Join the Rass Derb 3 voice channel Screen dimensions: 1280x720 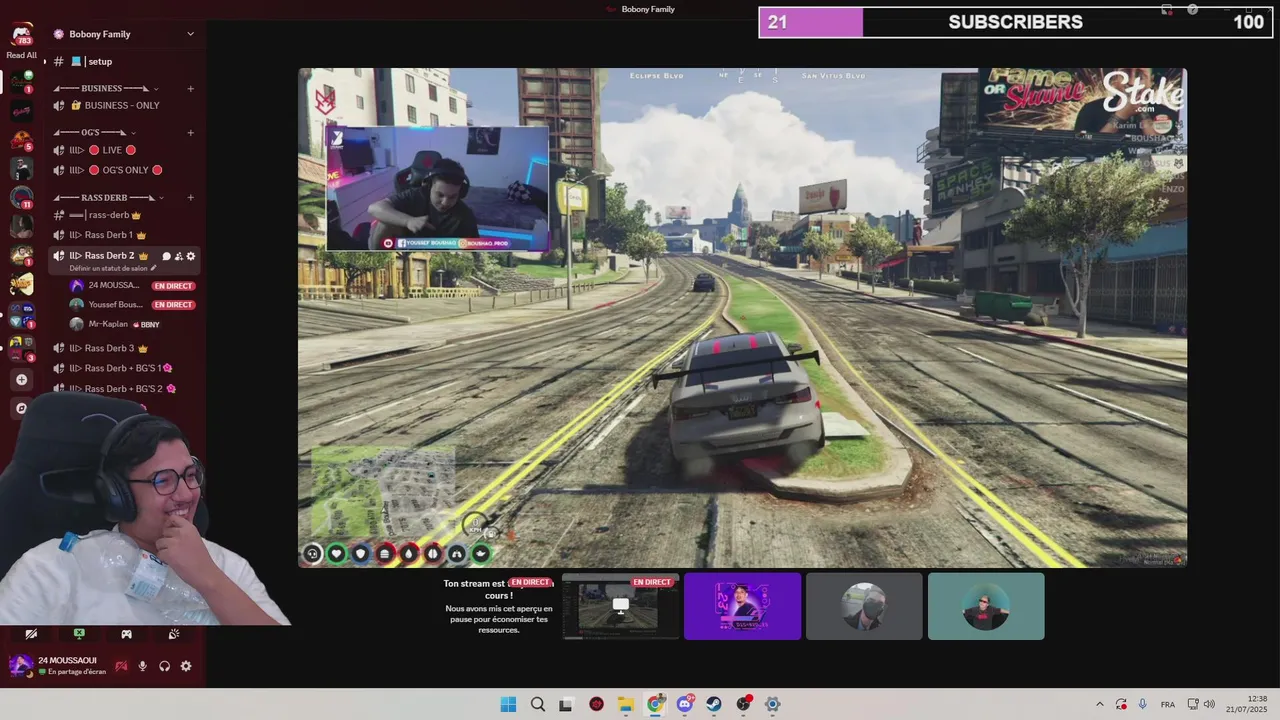(125, 348)
